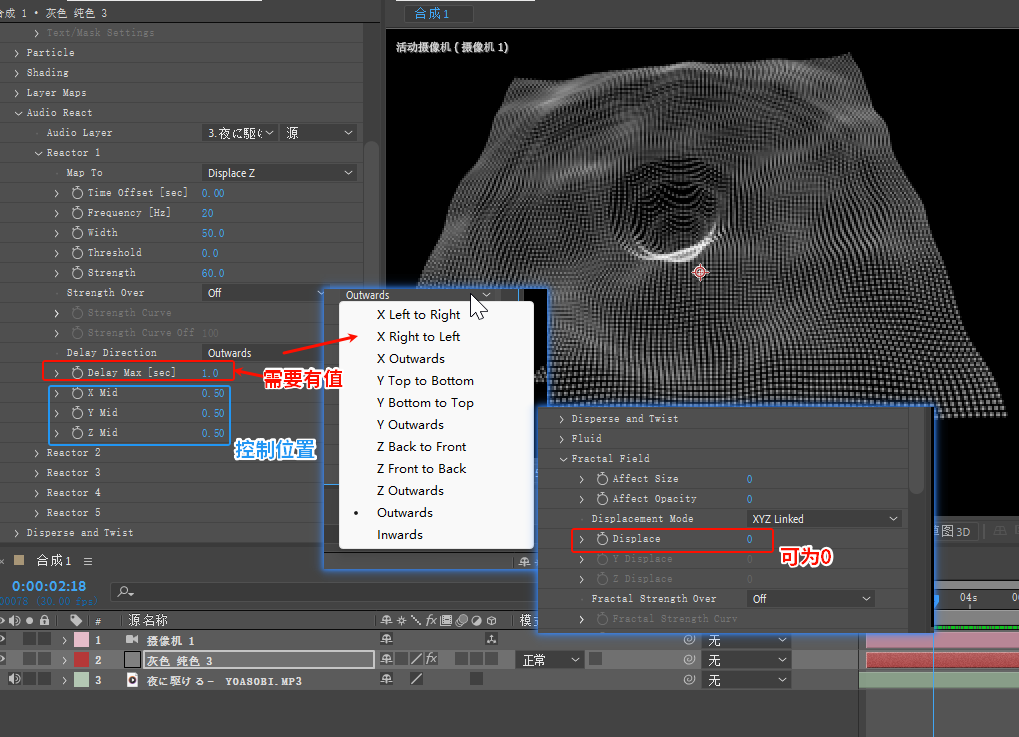
Task: Click the pink label swatch of layer 1
Action: [x=81, y=640]
